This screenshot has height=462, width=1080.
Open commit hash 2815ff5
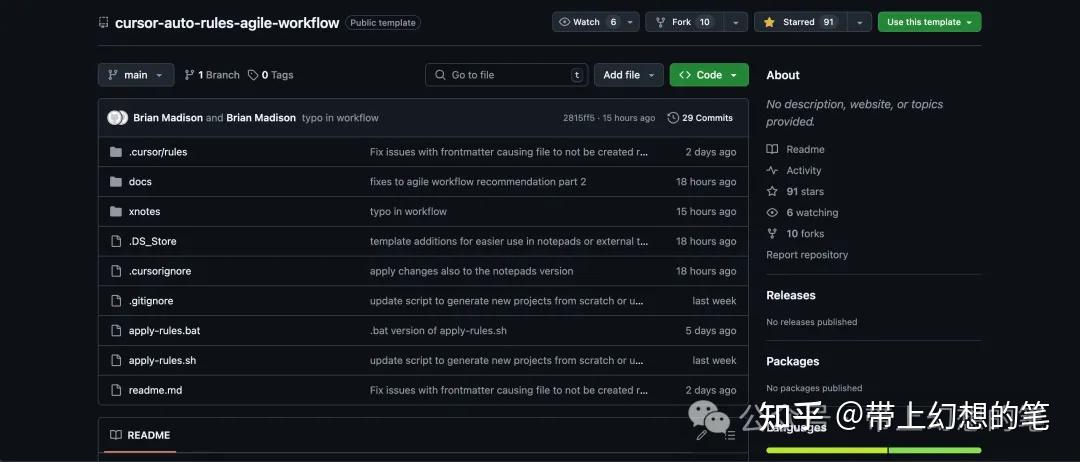coord(579,118)
